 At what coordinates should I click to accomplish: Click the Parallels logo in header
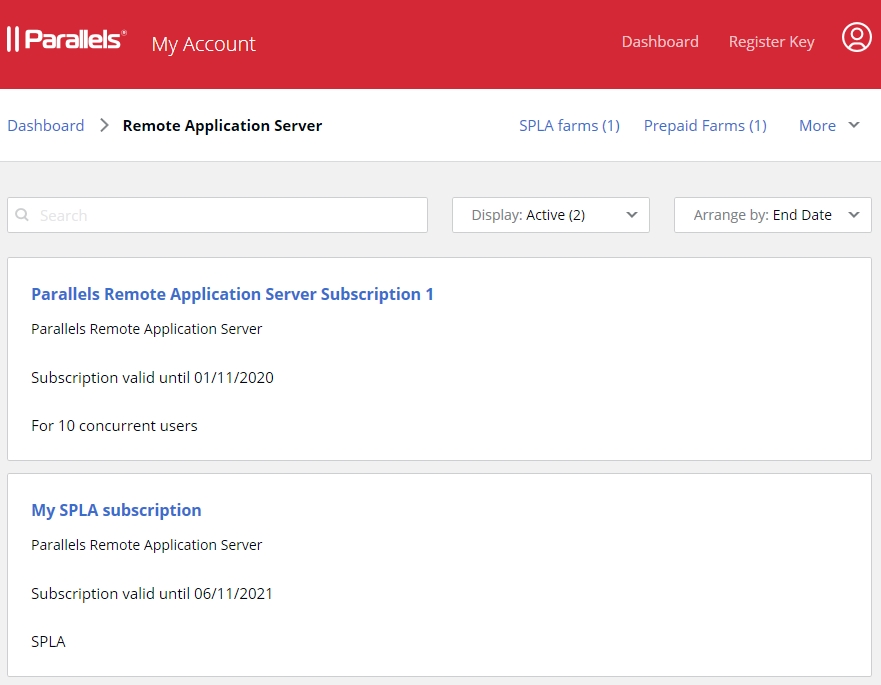66,40
